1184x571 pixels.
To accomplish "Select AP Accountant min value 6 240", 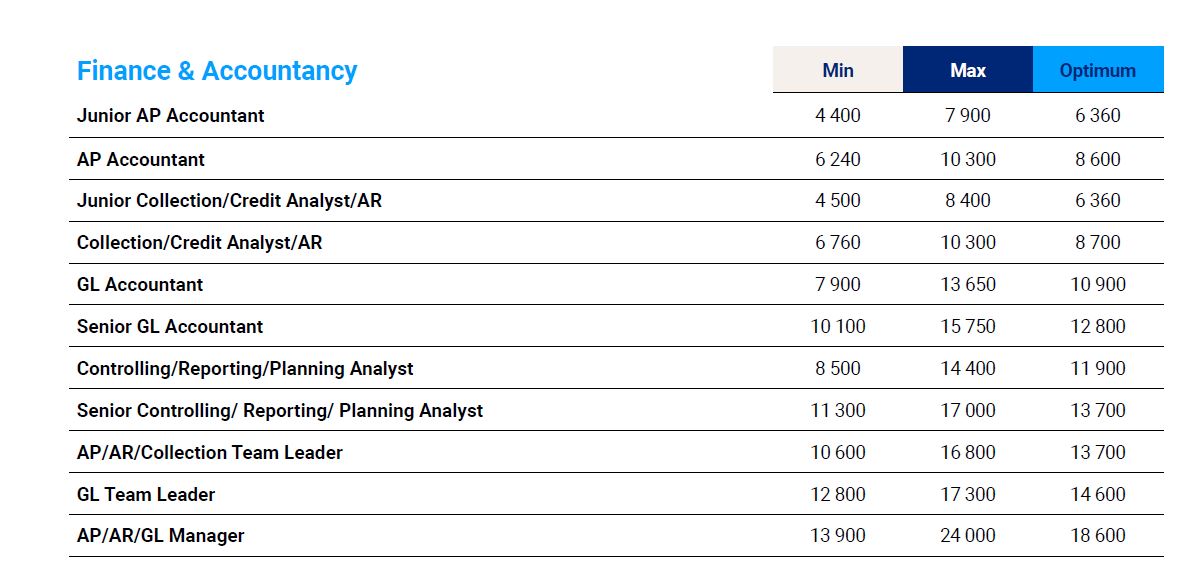I will pyautogui.click(x=838, y=159).
